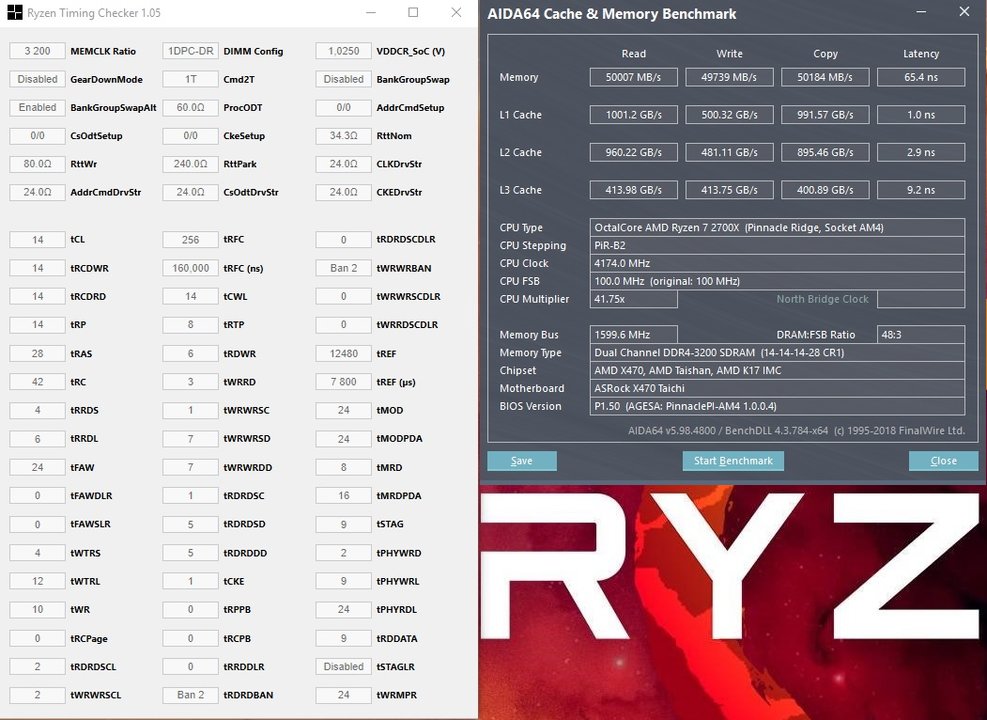
Task: Click the Memory Read 50007 MB/s value
Action: 633,77
